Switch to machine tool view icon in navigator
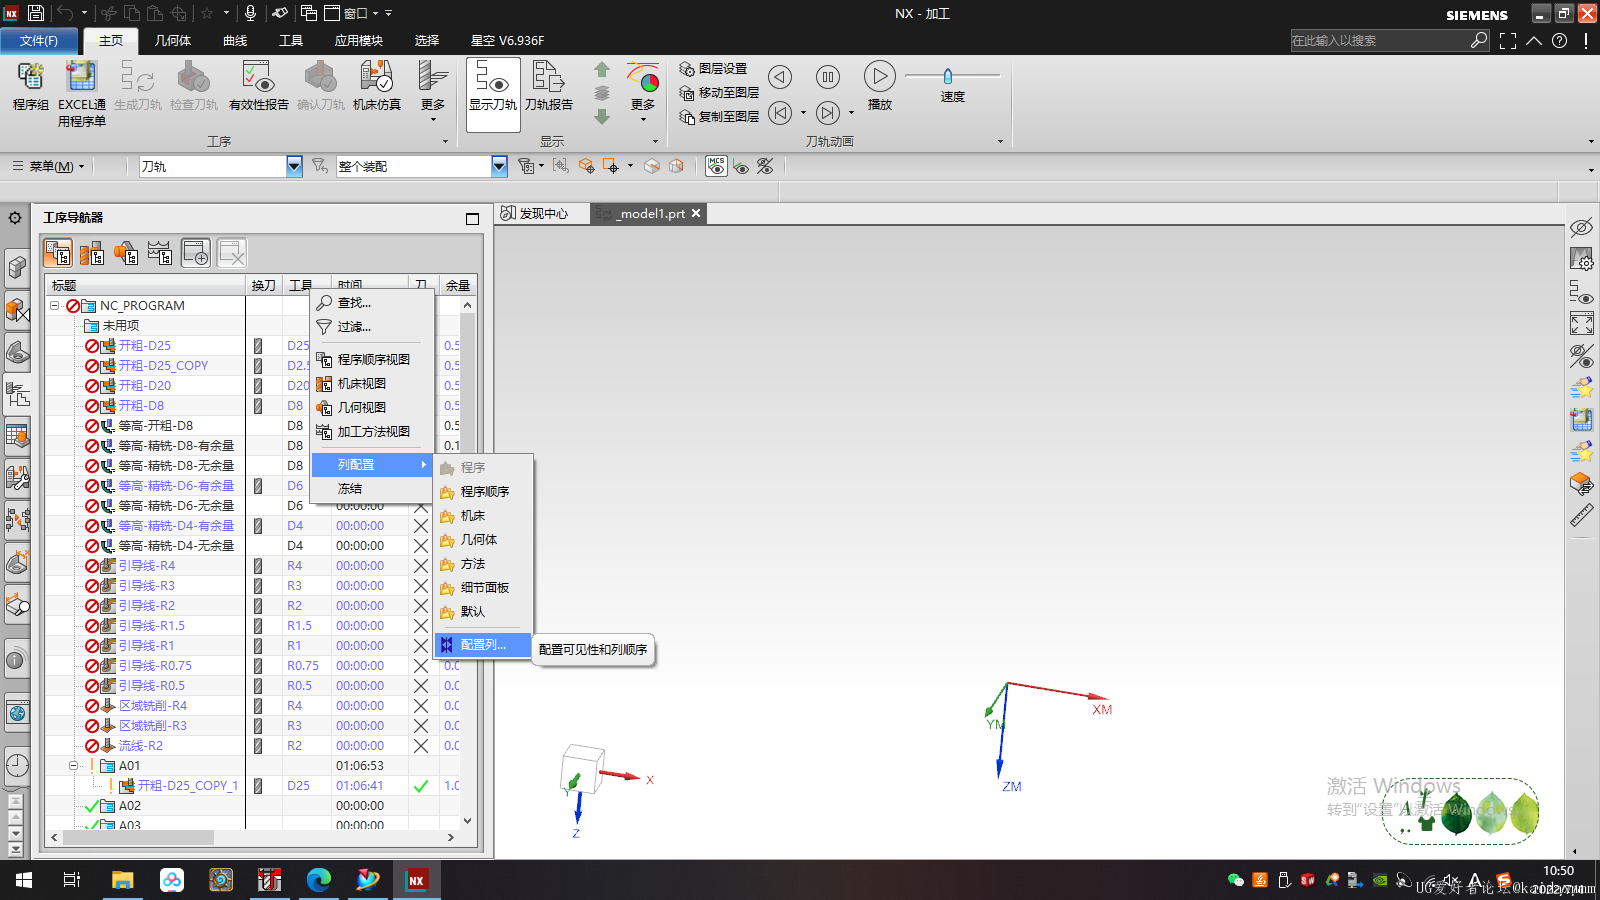Viewport: 1600px width, 900px height. 92,253
